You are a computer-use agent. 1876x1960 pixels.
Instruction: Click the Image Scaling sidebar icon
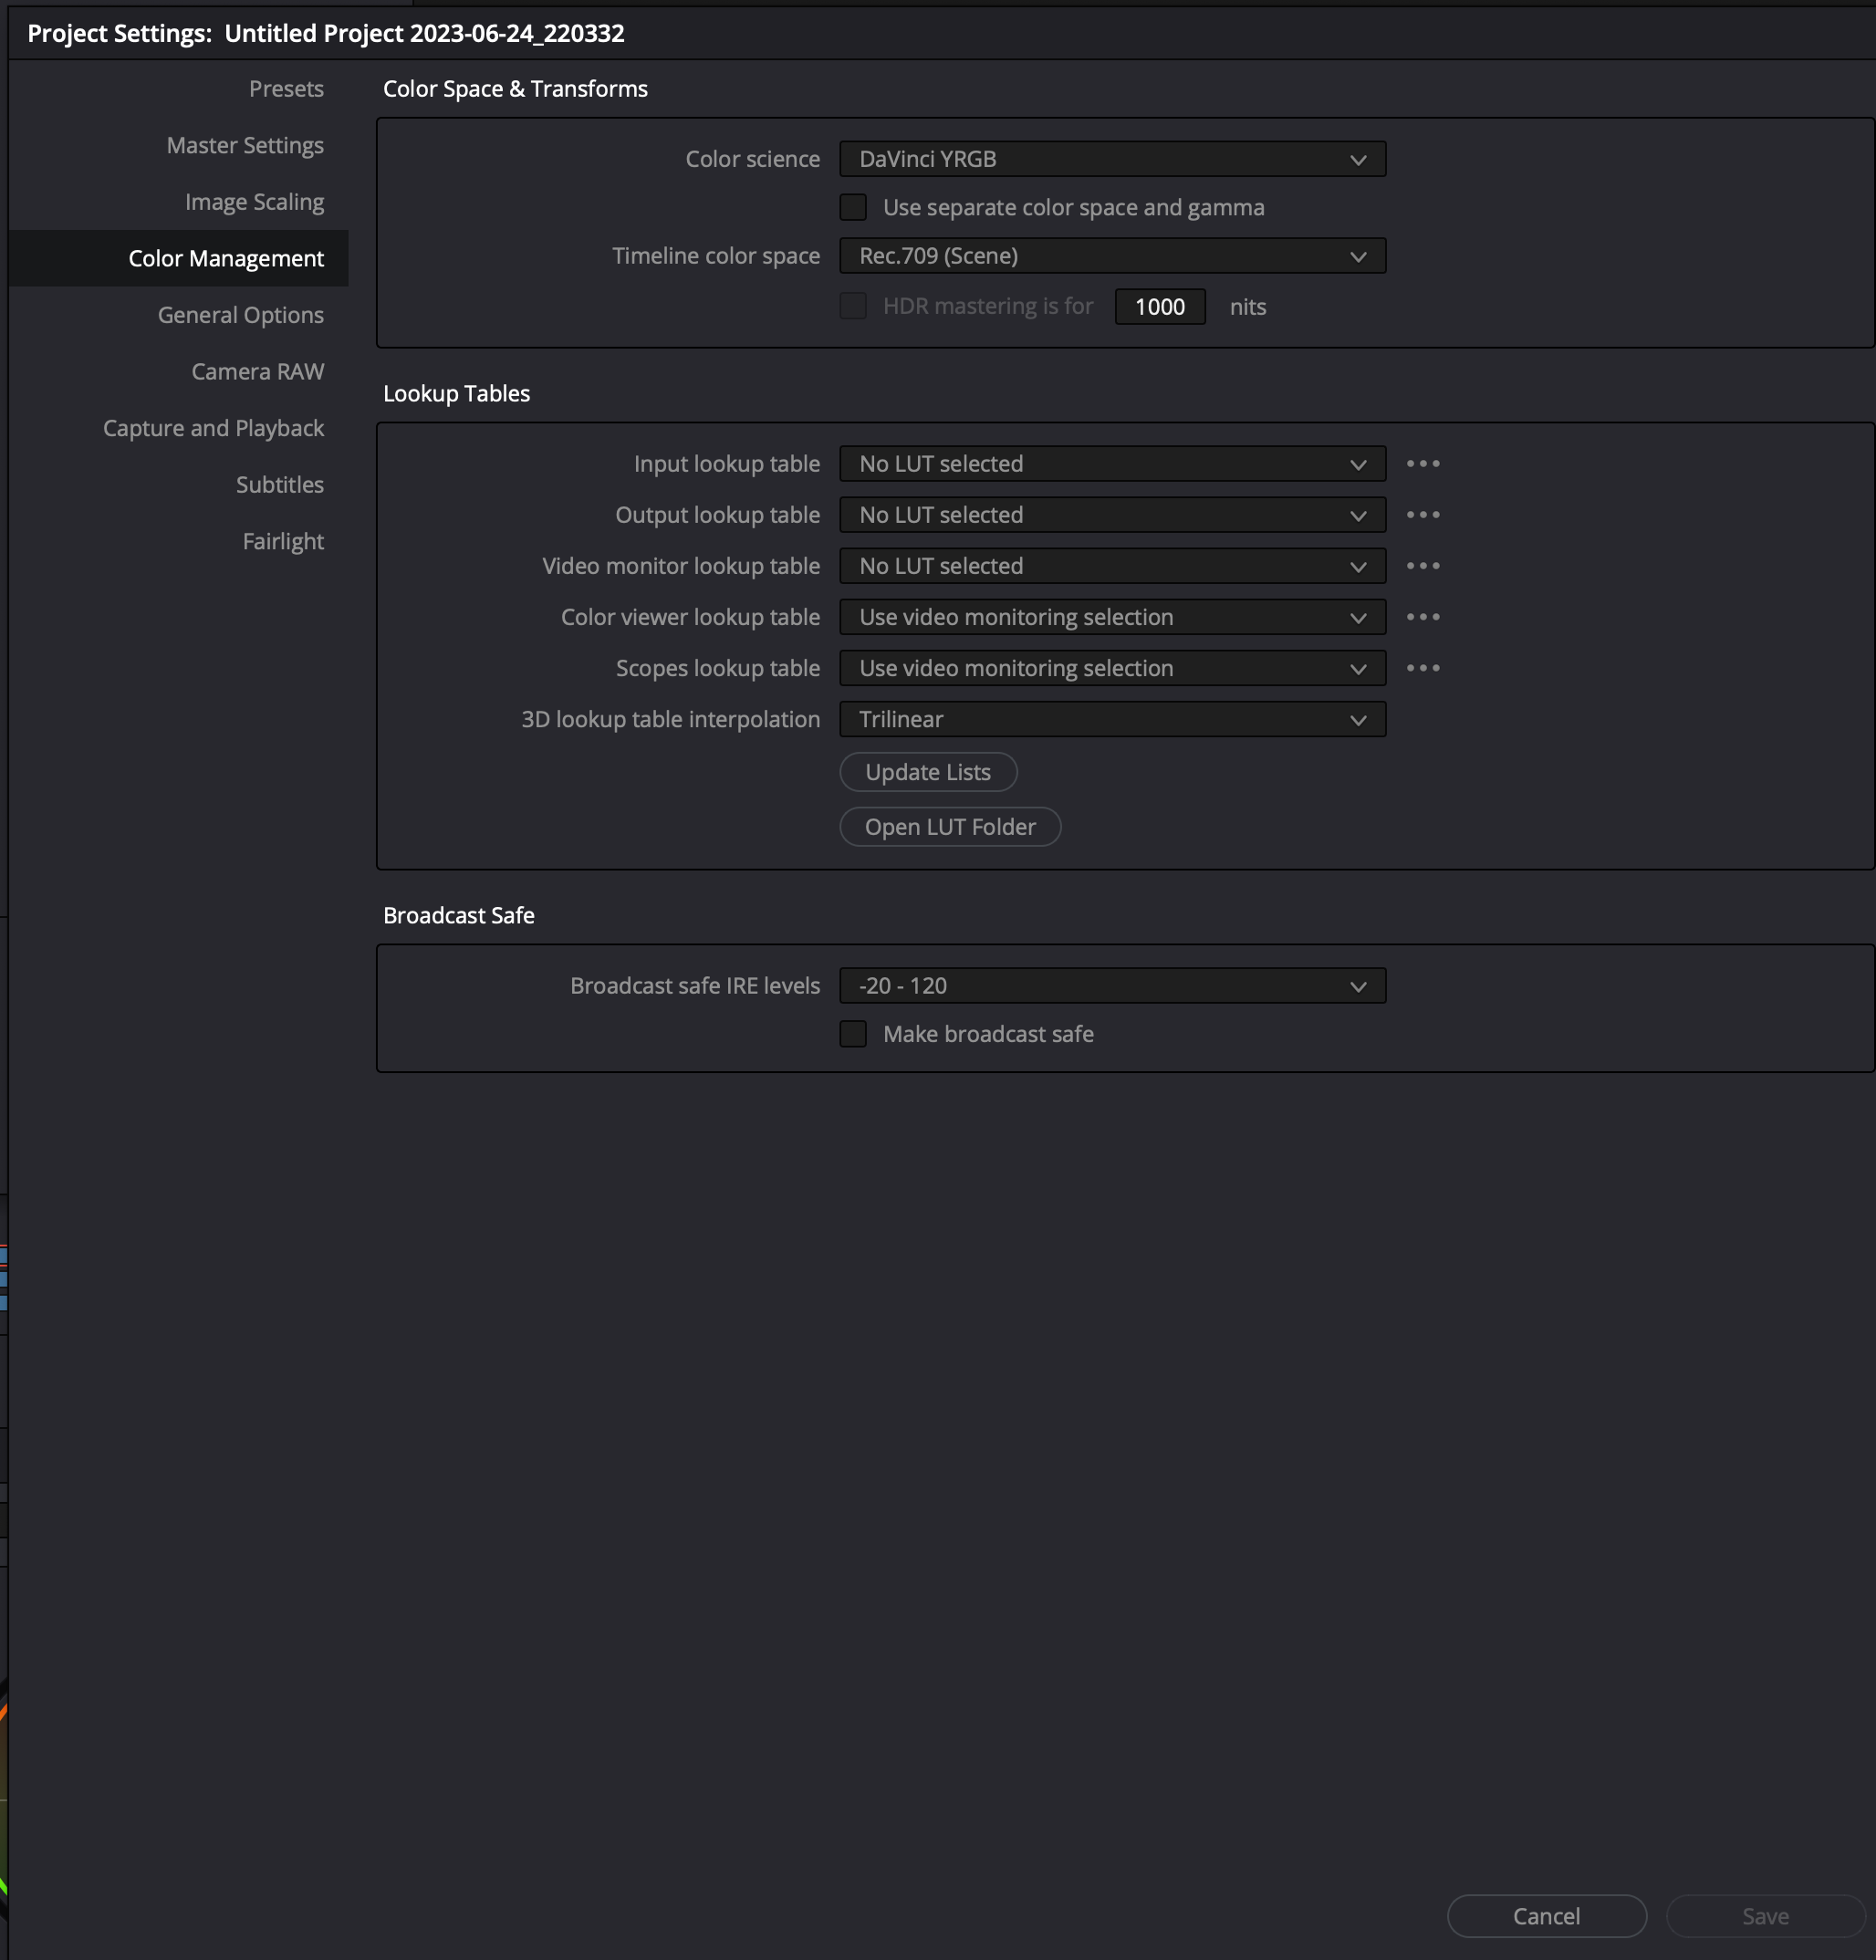point(254,202)
